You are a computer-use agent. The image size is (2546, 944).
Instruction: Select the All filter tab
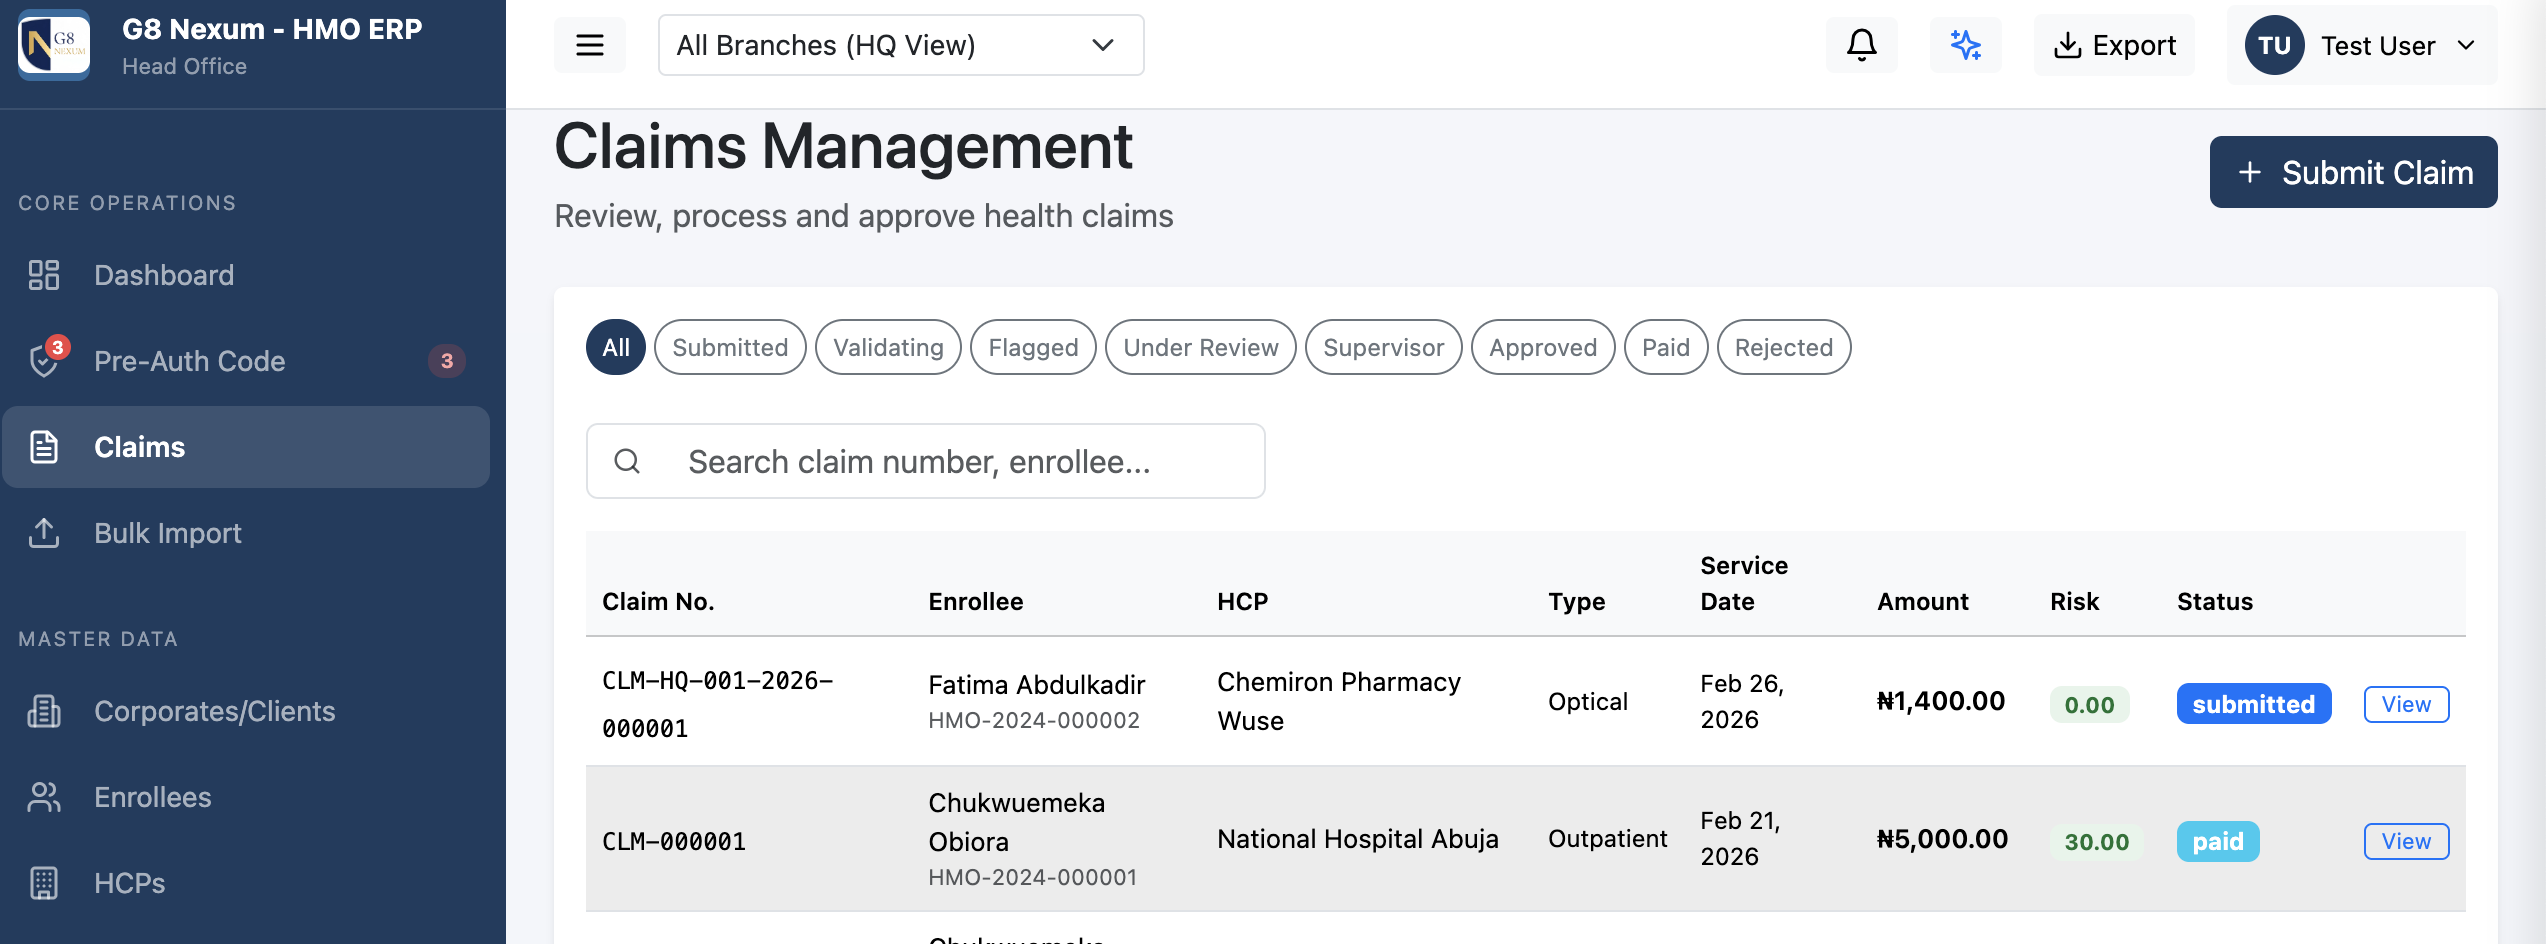[616, 347]
